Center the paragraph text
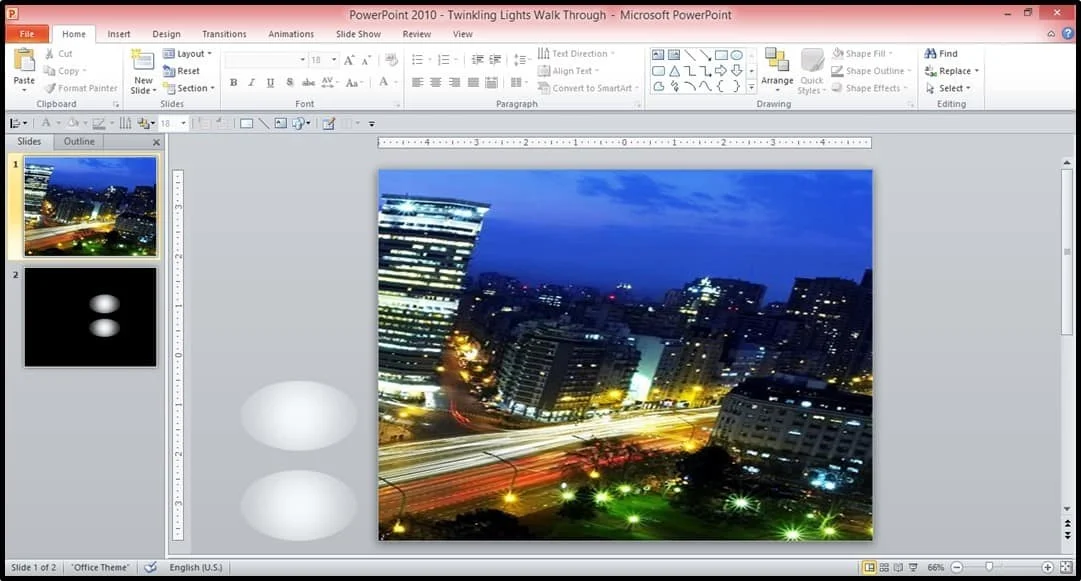This screenshot has height=581, width=1081. tap(436, 83)
